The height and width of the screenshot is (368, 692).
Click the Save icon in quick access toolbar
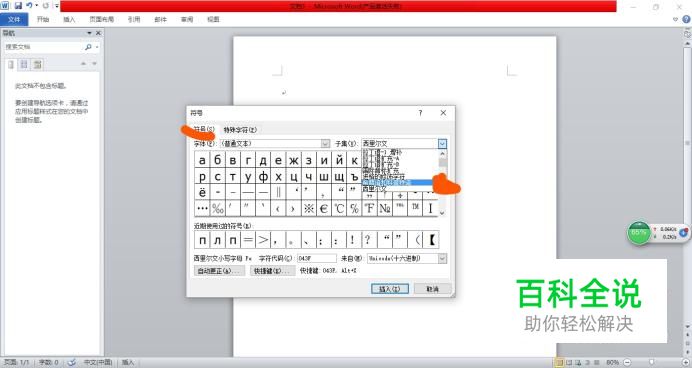point(18,6)
